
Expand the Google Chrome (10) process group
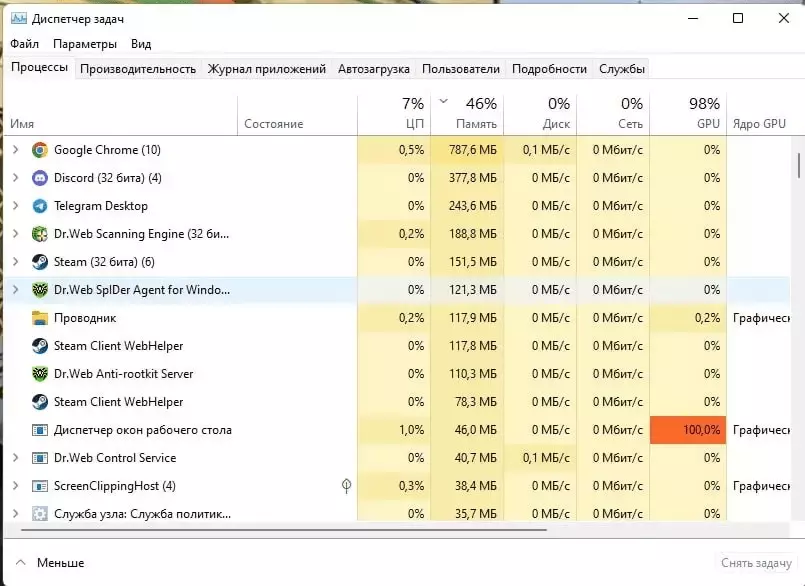pyautogui.click(x=15, y=149)
